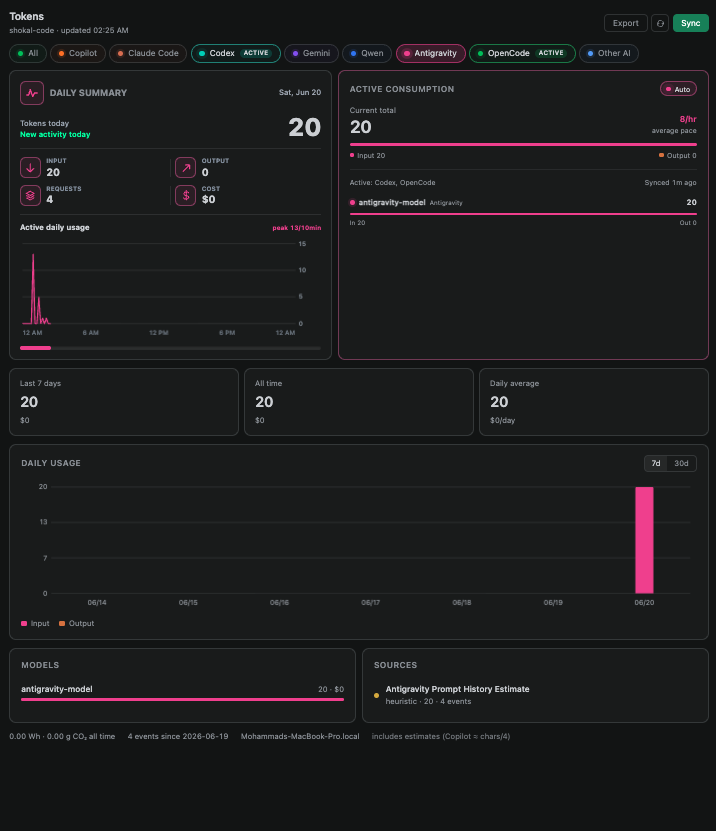Image resolution: width=716 pixels, height=831 pixels.
Task: Select the Codex active filter chip
Action: pos(236,54)
